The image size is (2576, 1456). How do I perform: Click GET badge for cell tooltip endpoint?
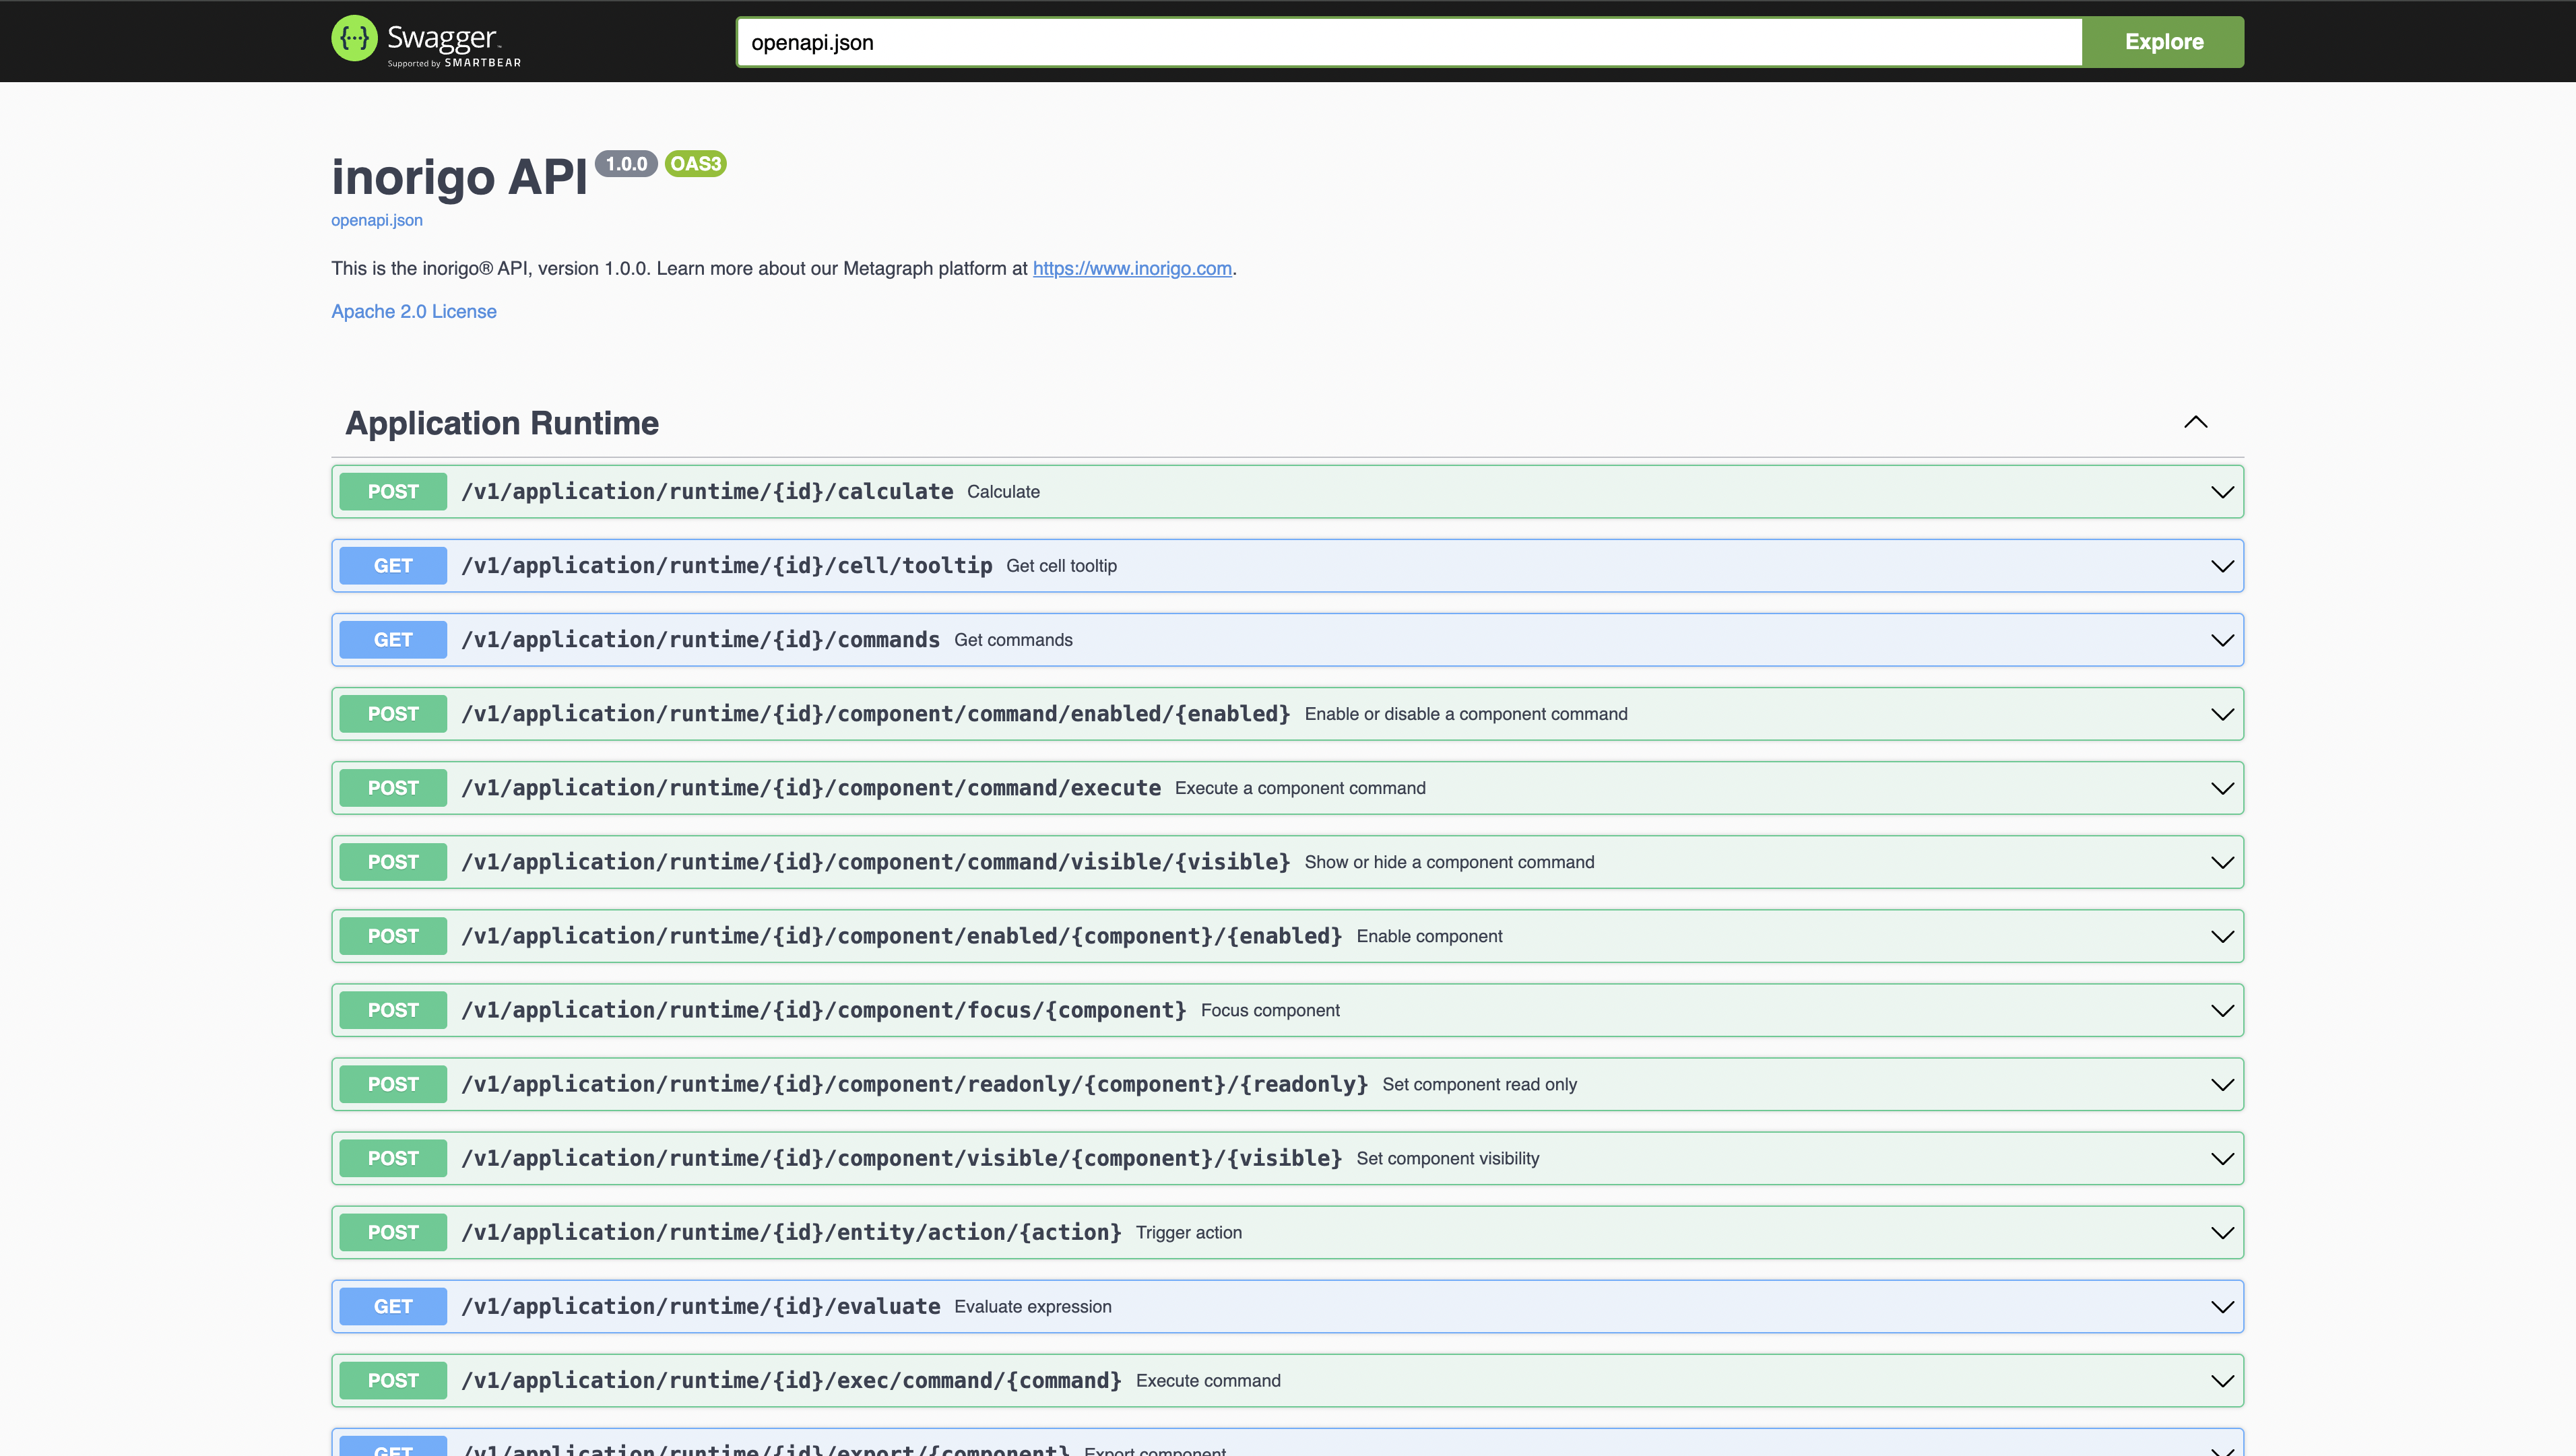pyautogui.click(x=393, y=566)
